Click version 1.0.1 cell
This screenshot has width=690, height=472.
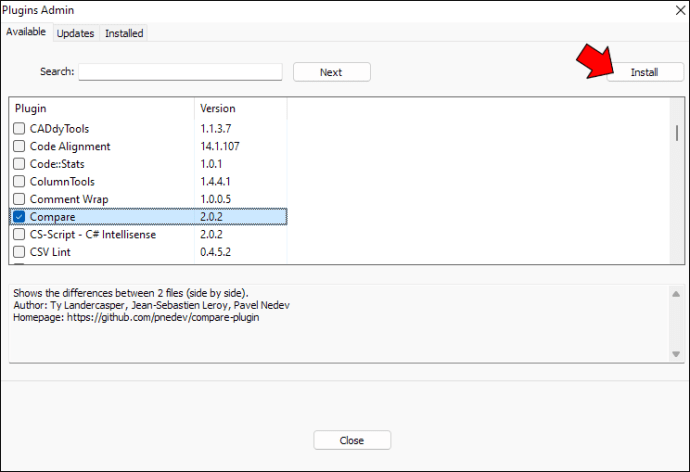(x=211, y=164)
